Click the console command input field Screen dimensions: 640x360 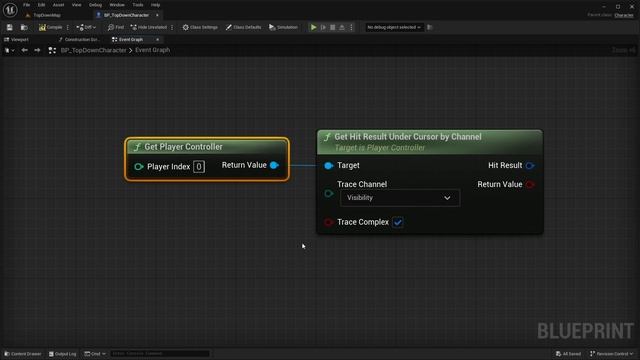point(160,353)
